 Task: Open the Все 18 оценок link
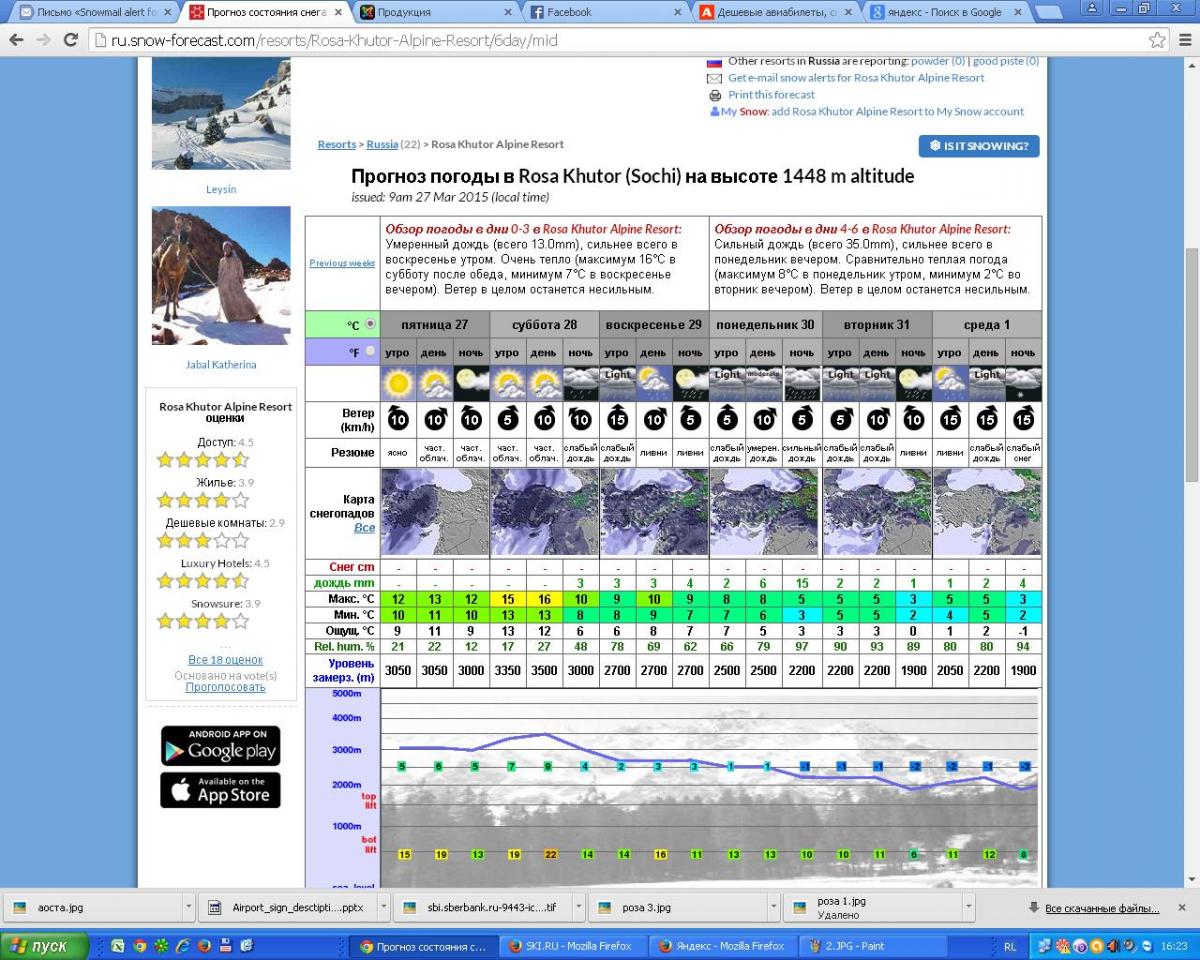(225, 660)
